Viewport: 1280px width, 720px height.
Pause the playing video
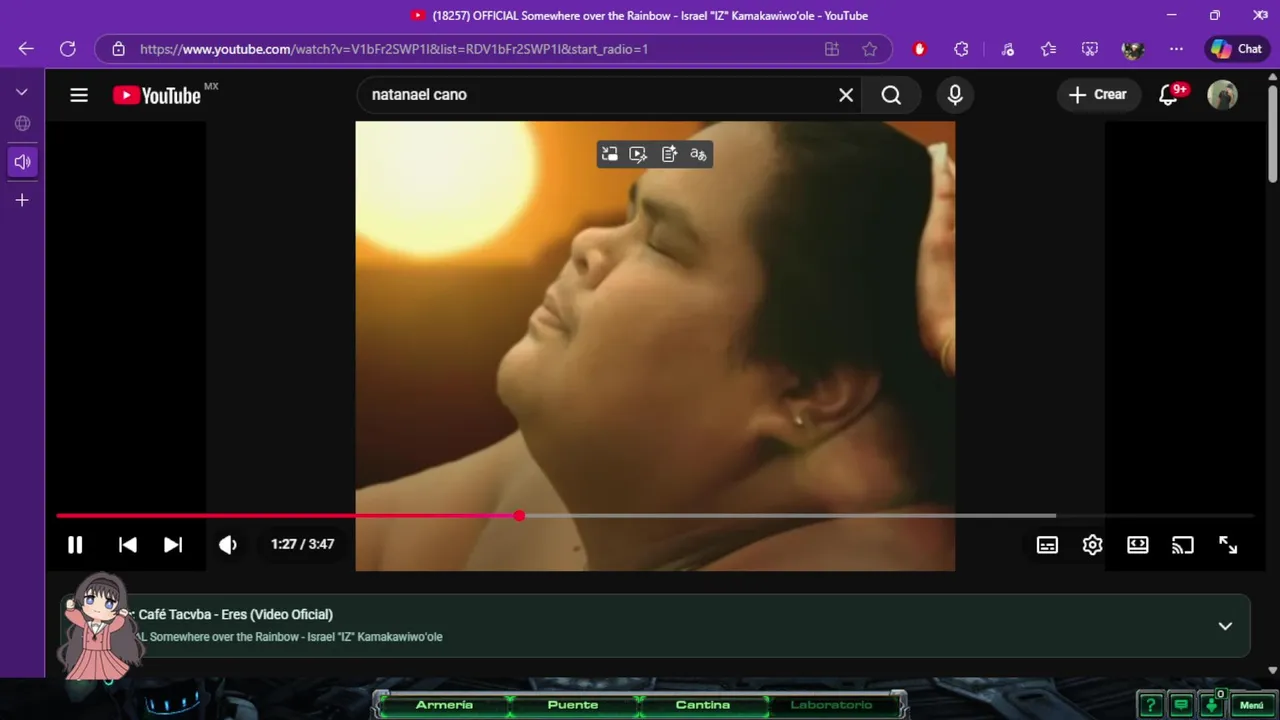point(75,545)
